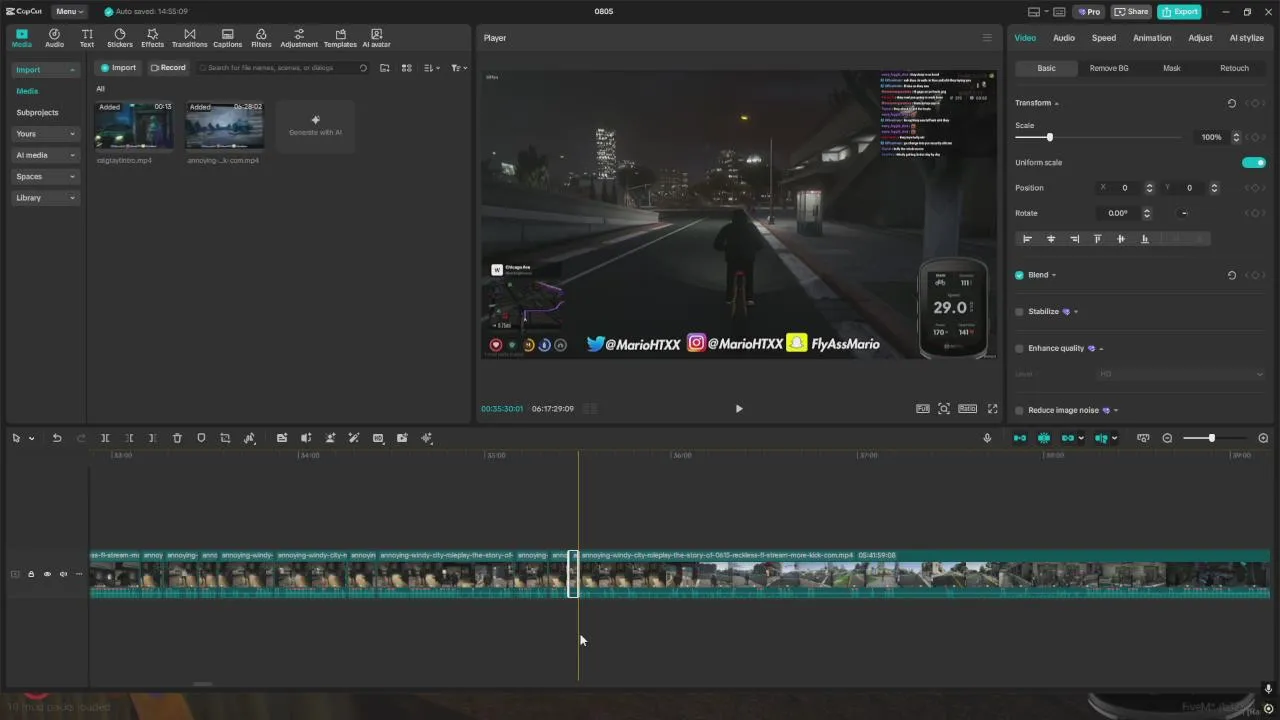The image size is (1280, 720).
Task: Click the Scale keyframe diamond icon
Action: (1255, 137)
